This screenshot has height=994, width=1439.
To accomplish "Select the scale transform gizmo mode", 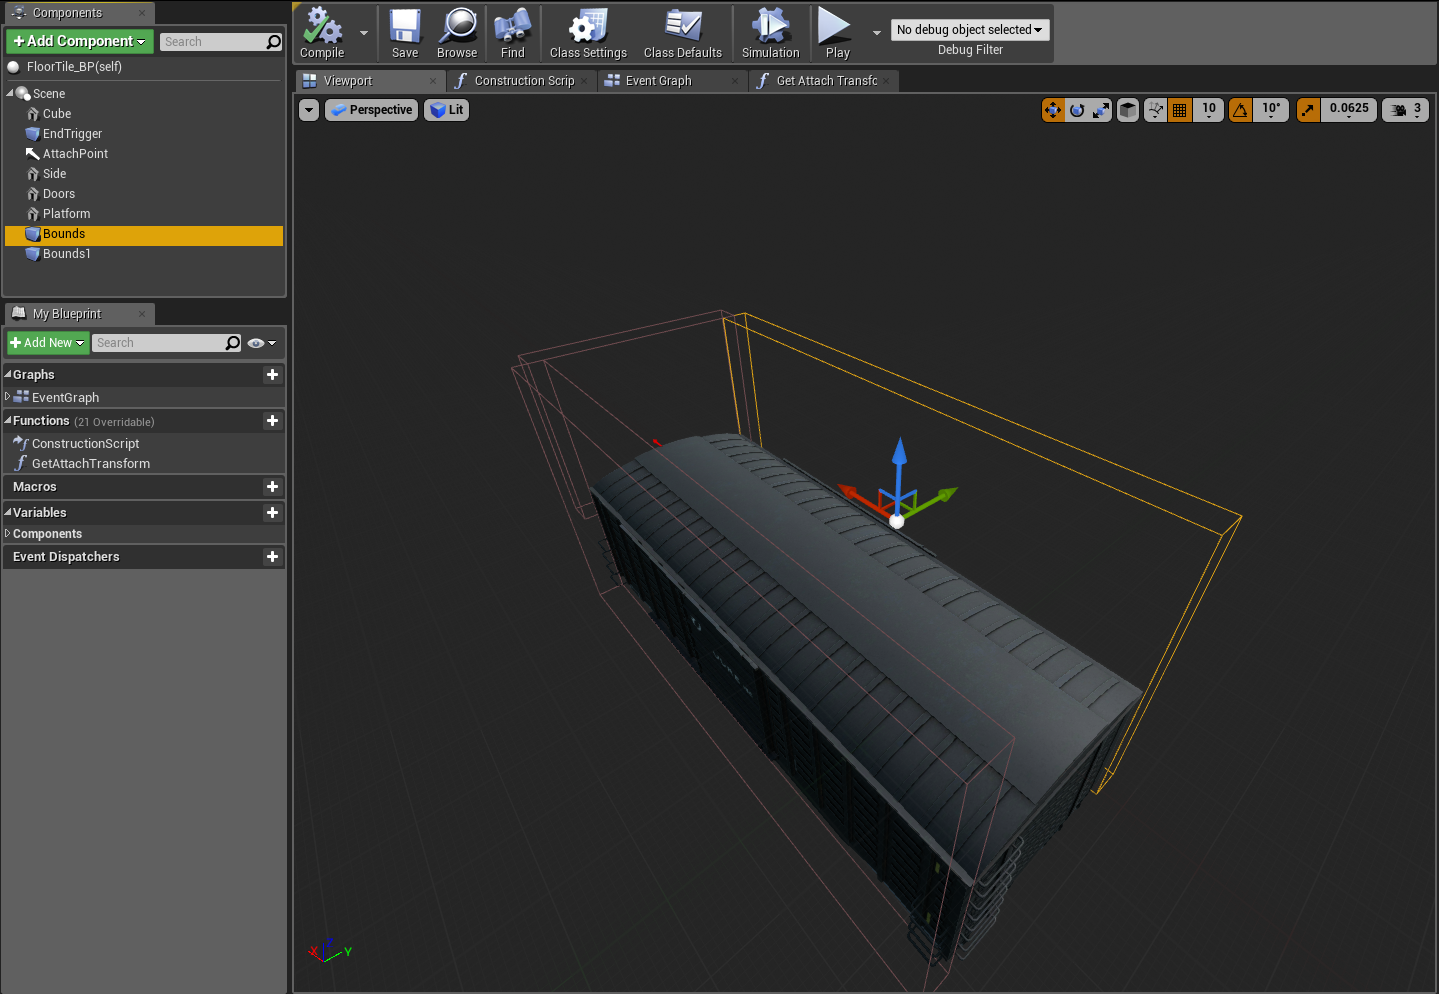I will coord(1101,110).
